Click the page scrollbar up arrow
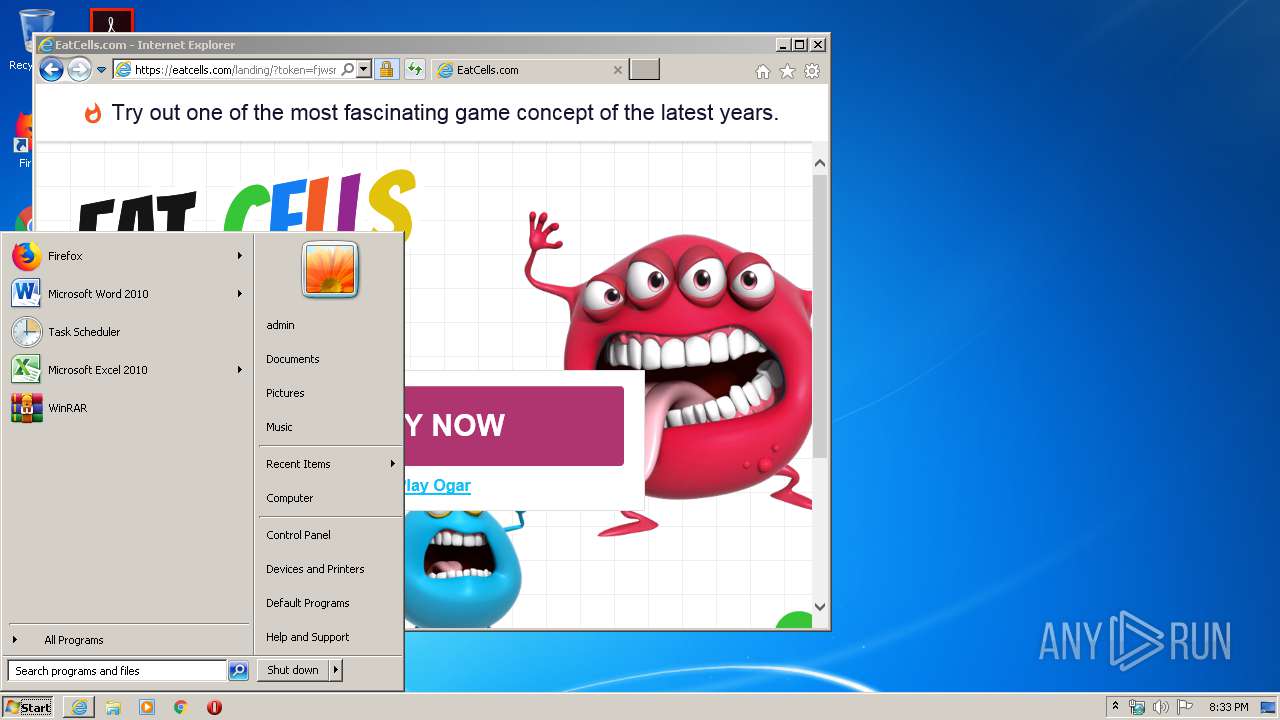1280x720 pixels. coord(820,163)
